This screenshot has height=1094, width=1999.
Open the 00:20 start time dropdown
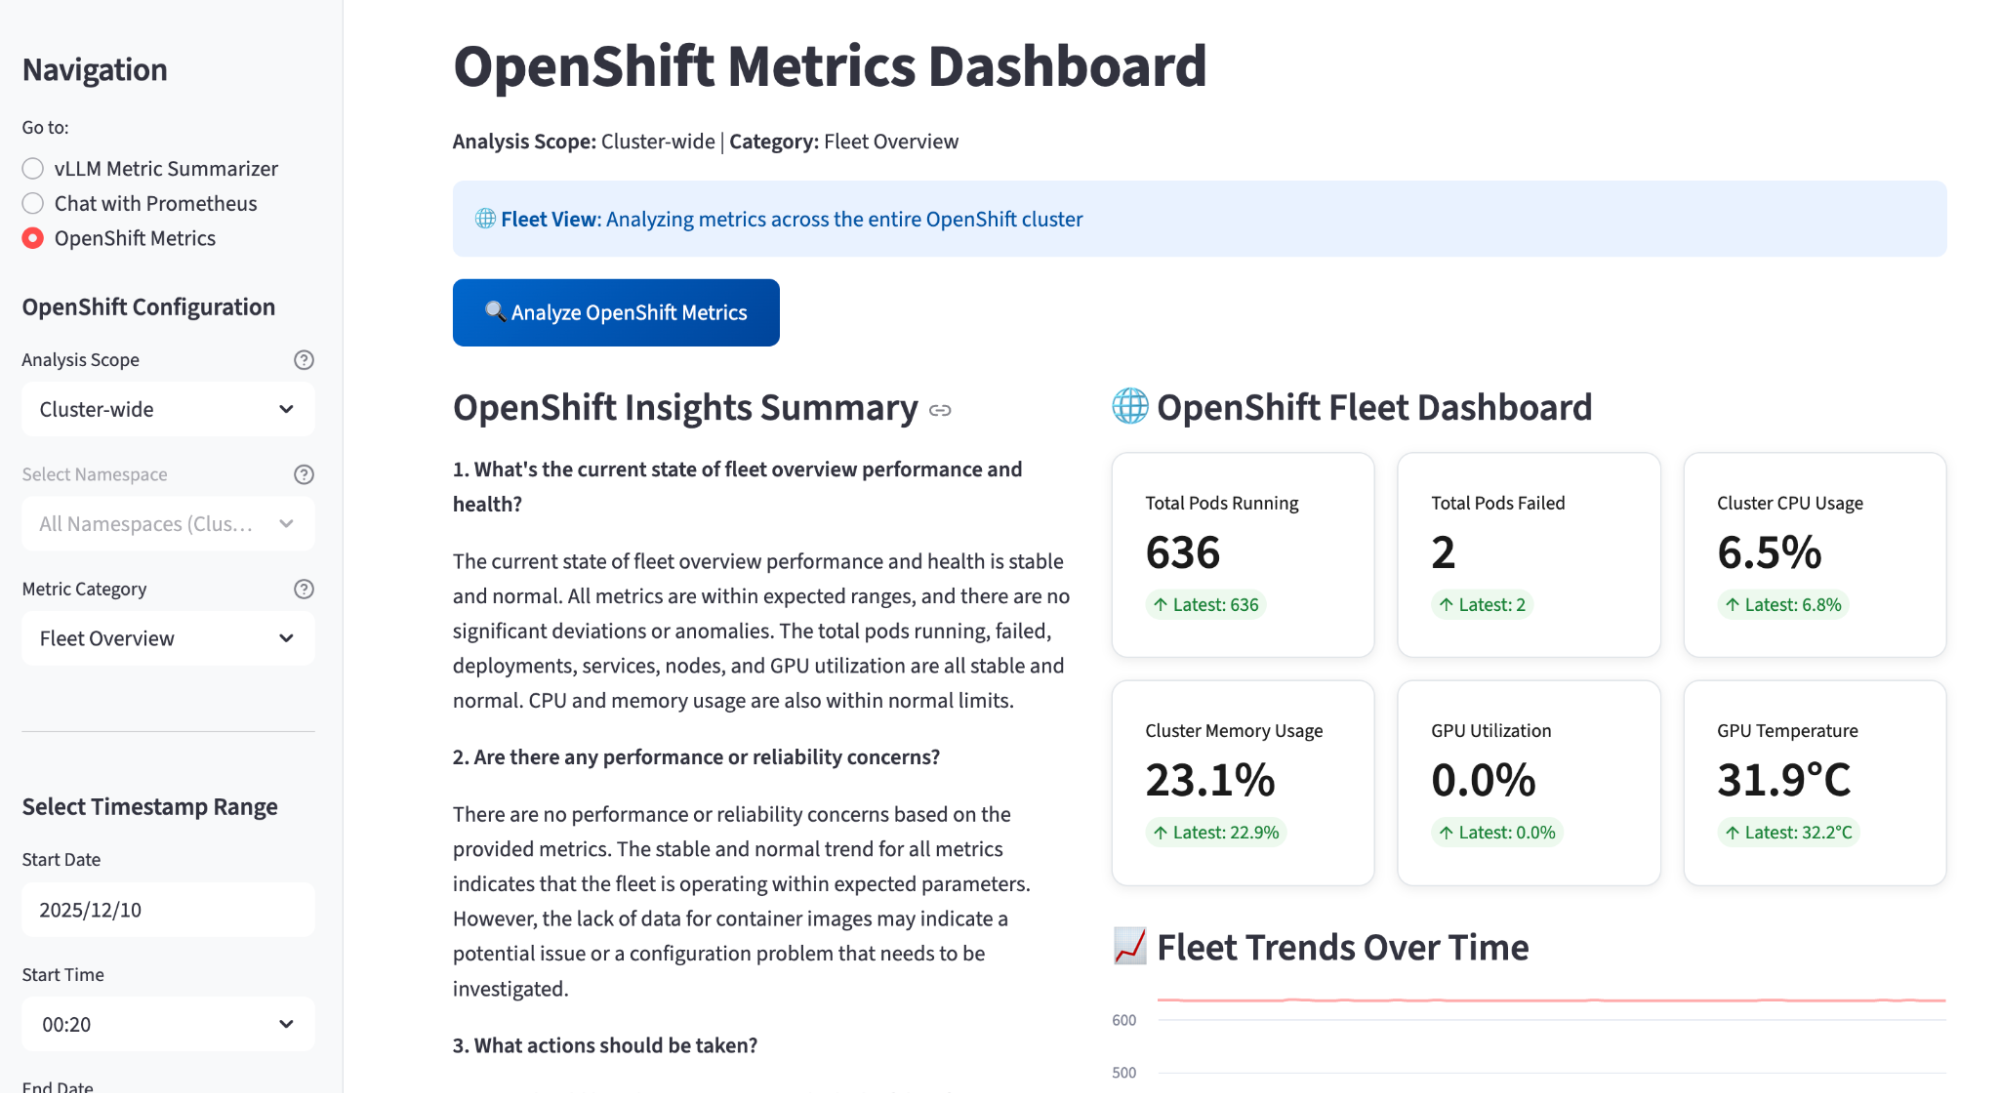pos(168,1024)
